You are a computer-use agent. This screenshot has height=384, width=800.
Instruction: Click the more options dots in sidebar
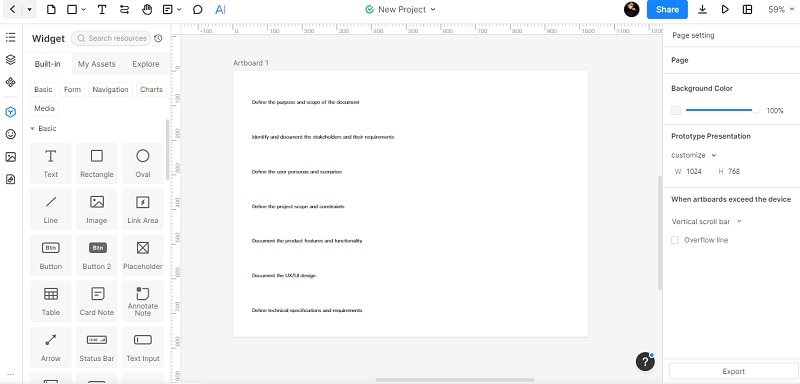(11, 375)
